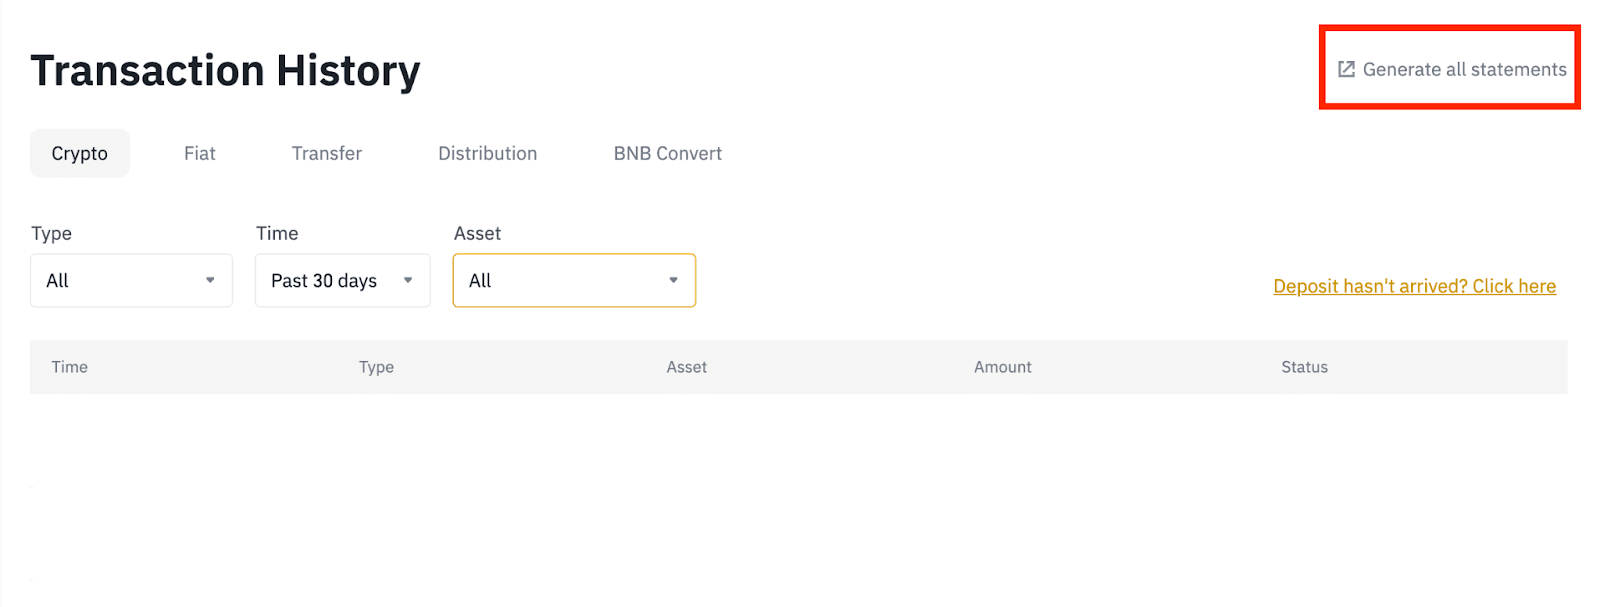Click the Asset dropdown caret icon
The height and width of the screenshot is (607, 1600).
coord(673,280)
